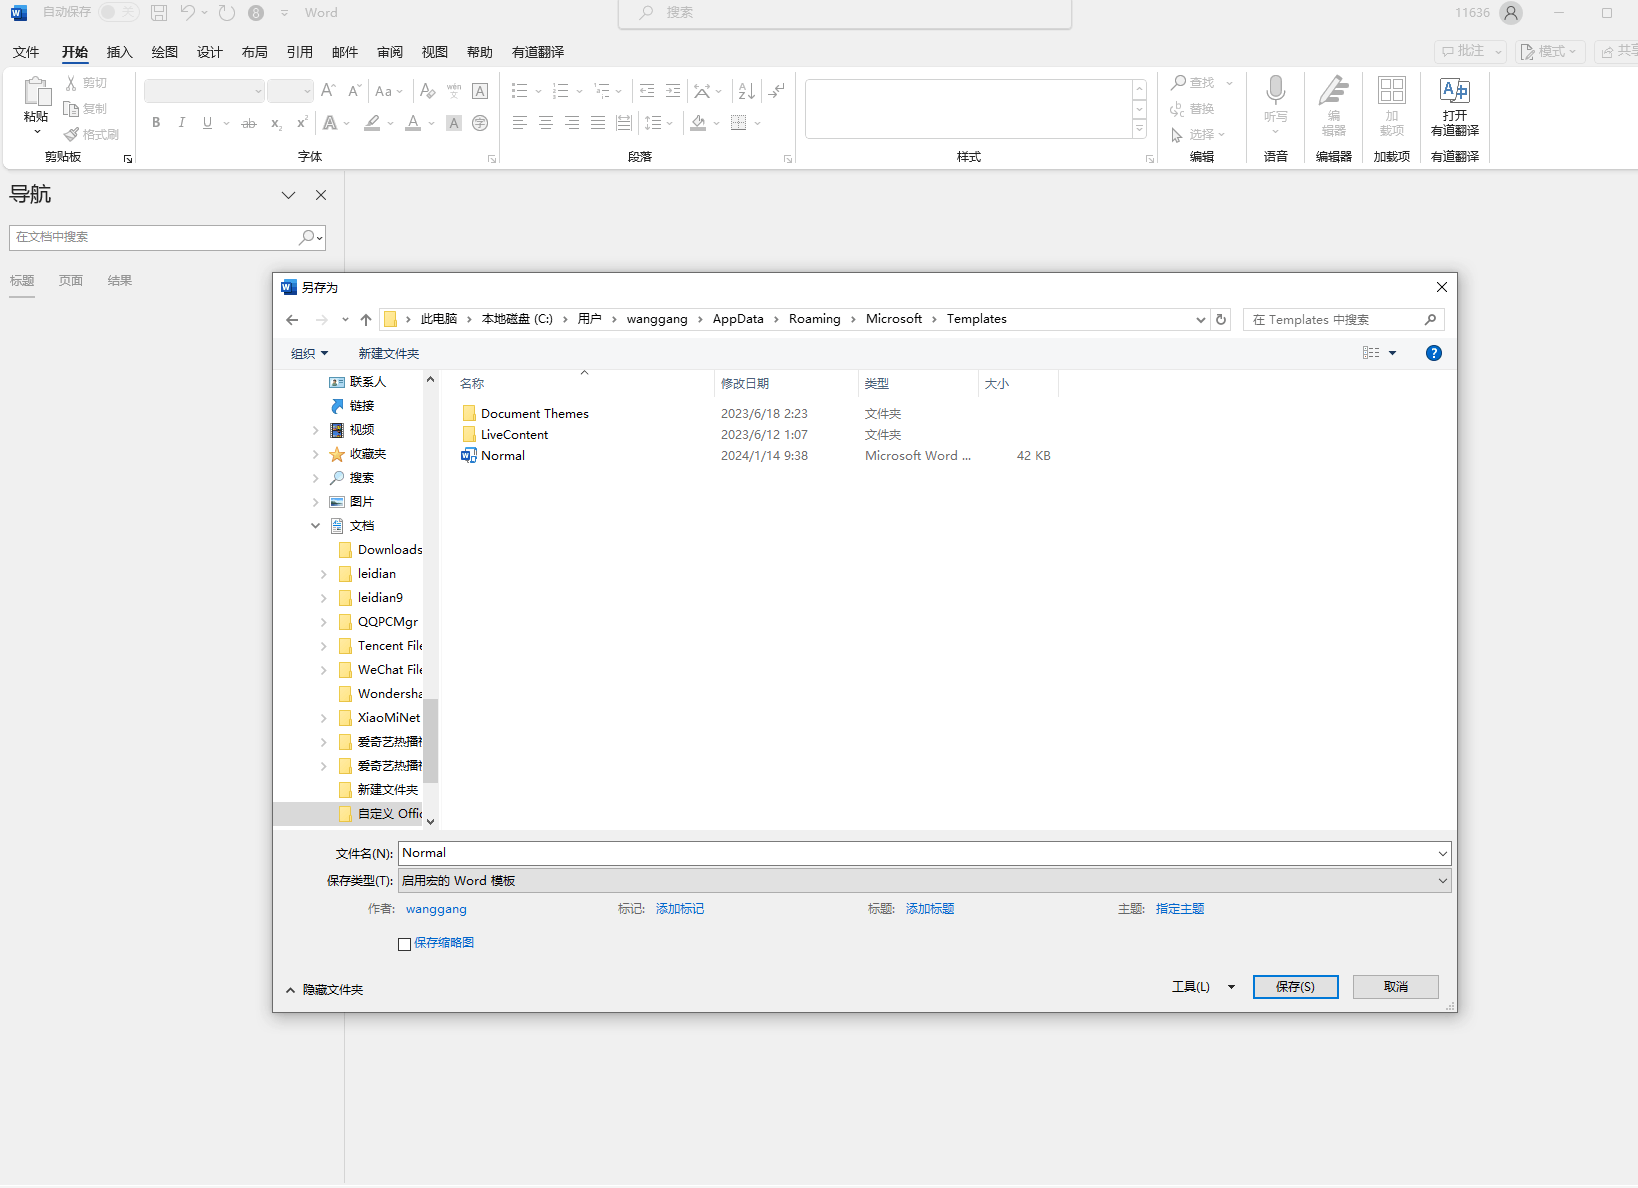Collapse the Documents tree node

coord(316,526)
